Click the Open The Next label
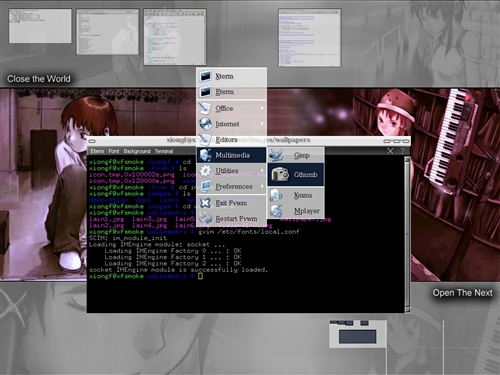500x375 pixels. [x=463, y=293]
